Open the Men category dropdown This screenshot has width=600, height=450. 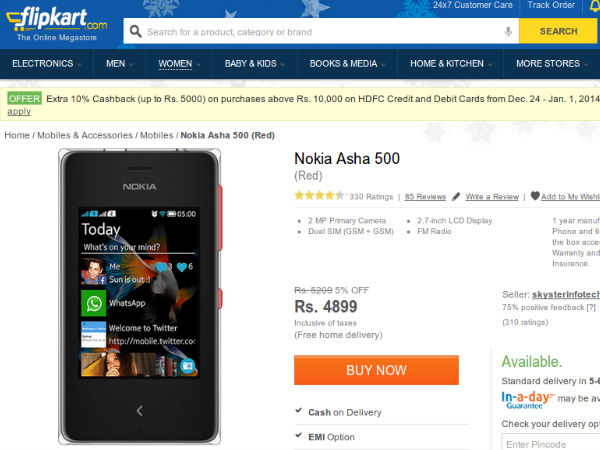pyautogui.click(x=118, y=64)
